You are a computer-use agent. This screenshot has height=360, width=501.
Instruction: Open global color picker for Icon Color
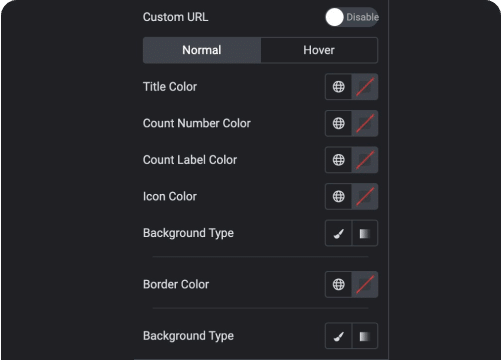coord(338,196)
